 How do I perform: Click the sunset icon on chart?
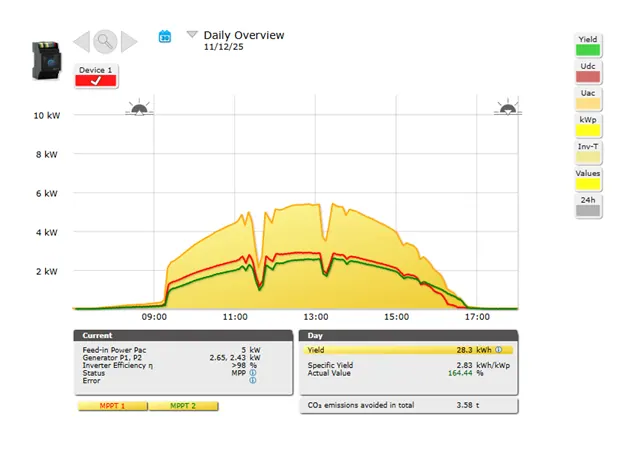[508, 107]
